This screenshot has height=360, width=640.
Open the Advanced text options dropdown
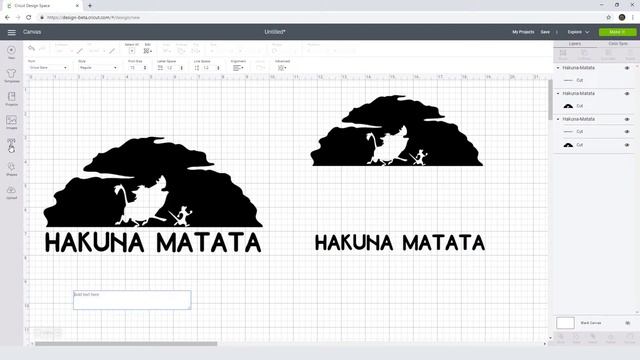click(282, 68)
